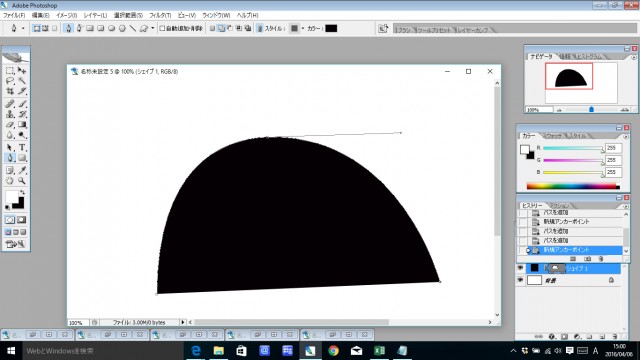The image size is (640, 360).
Task: Switch to the Actions tab
Action: 558,206
